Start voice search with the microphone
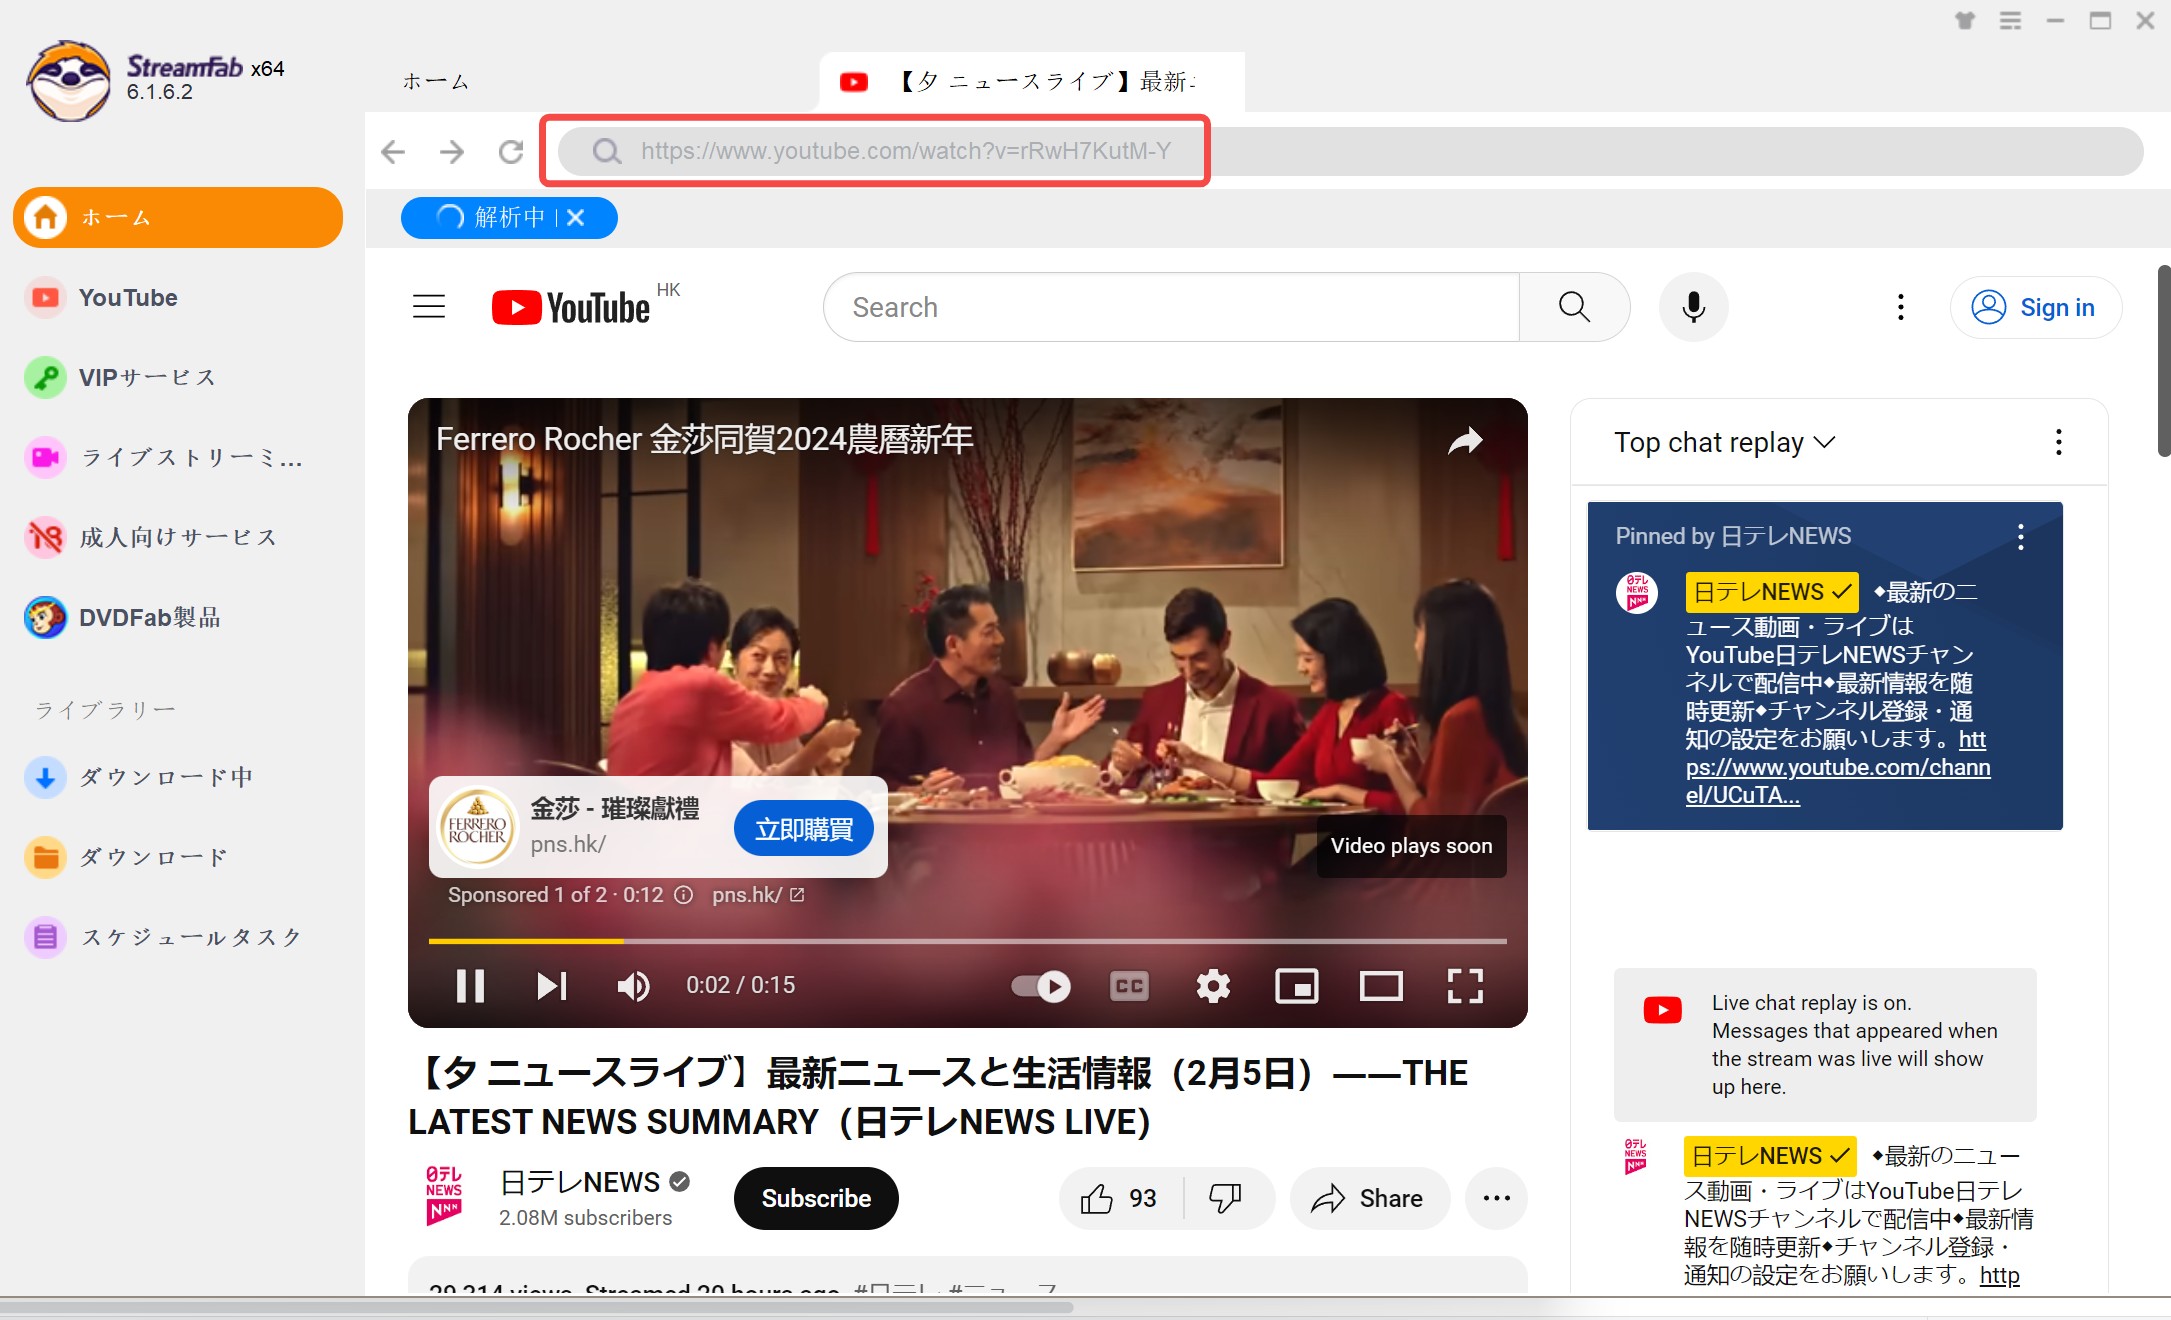The width and height of the screenshot is (2171, 1320). pyautogui.click(x=1693, y=307)
